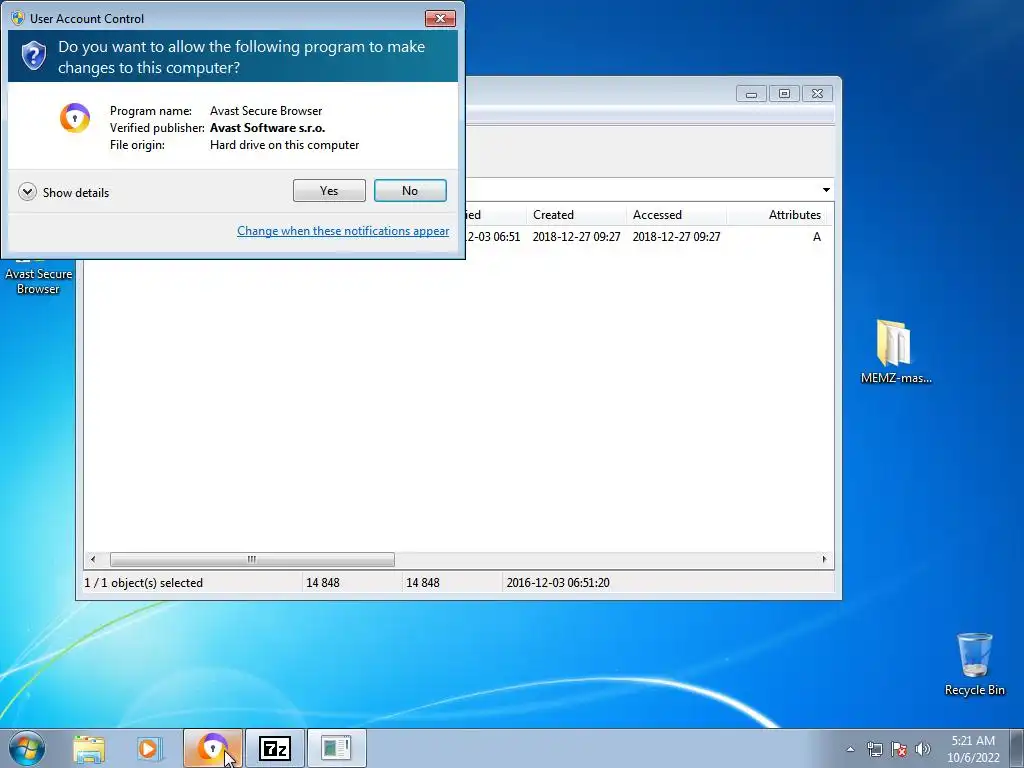Click the attribute value A in file row

click(x=816, y=237)
